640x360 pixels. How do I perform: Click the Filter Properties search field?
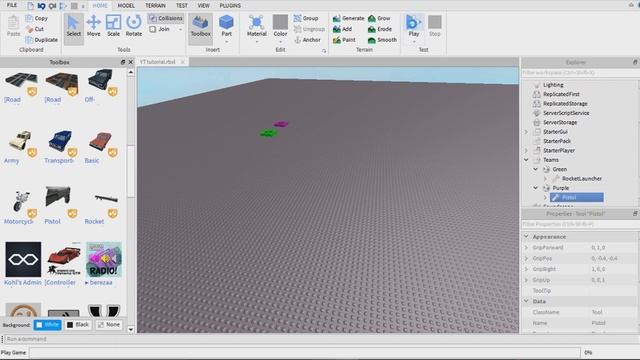click(580, 224)
